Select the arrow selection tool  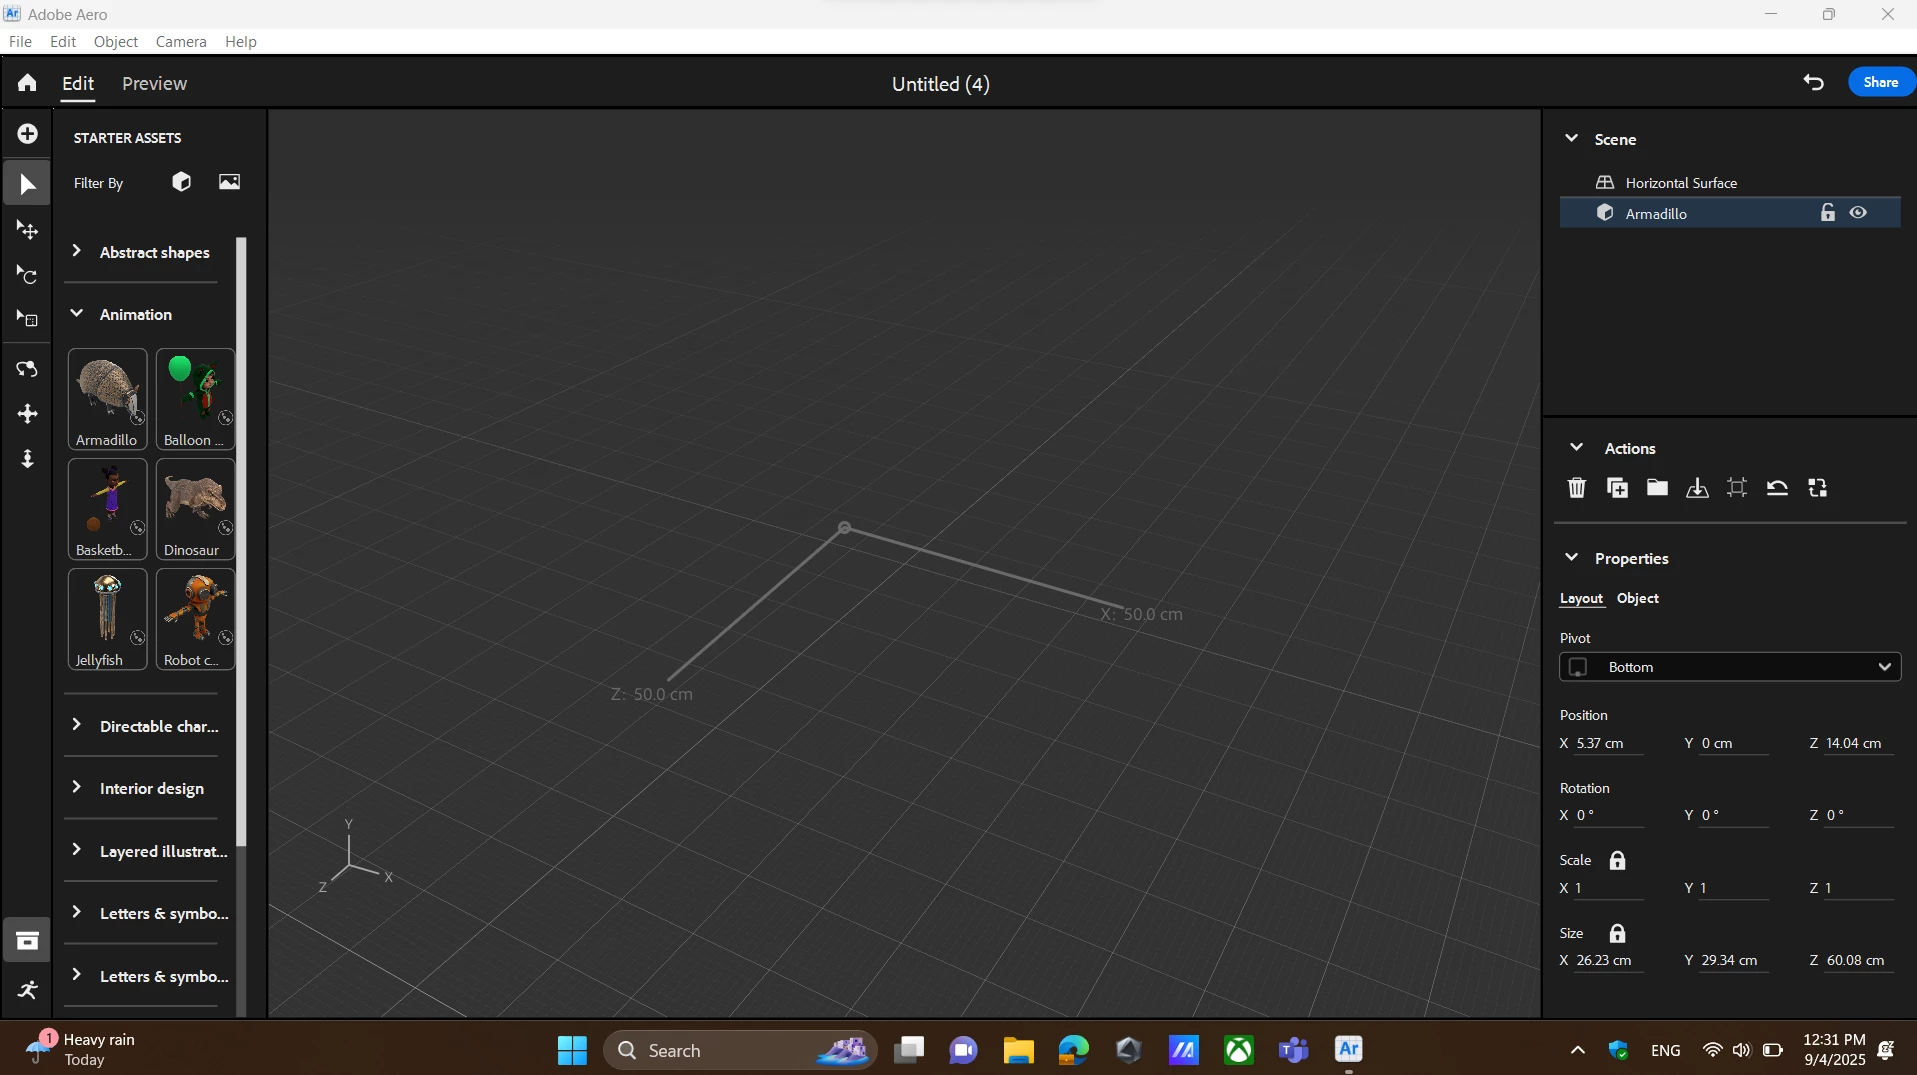point(27,184)
